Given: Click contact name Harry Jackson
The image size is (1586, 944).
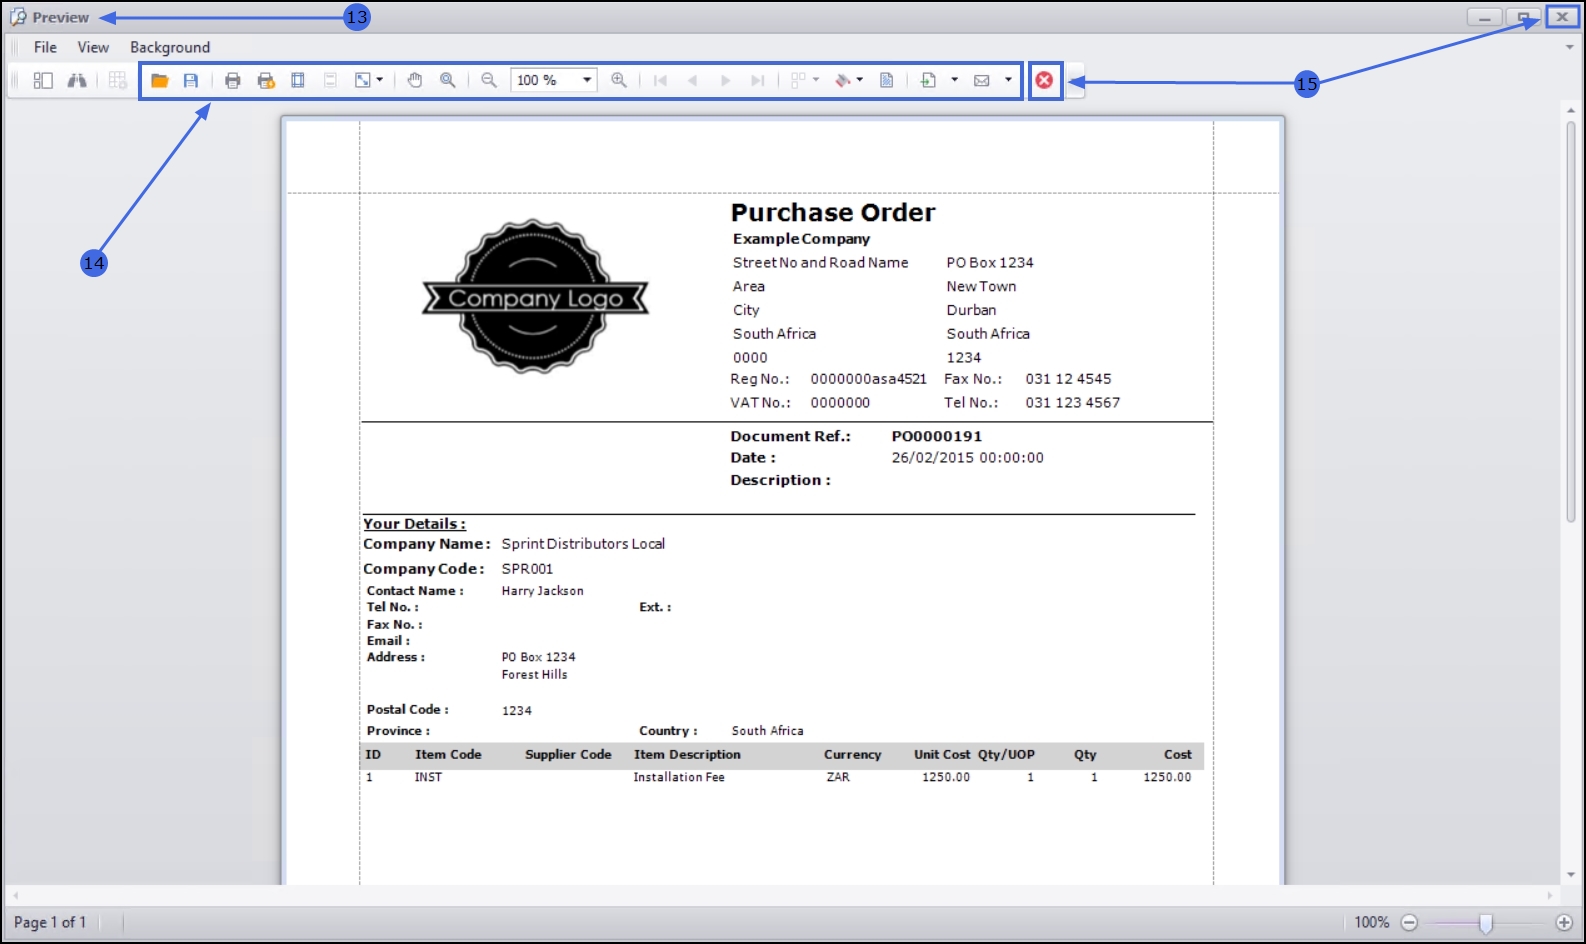Looking at the screenshot, I should coord(542,591).
